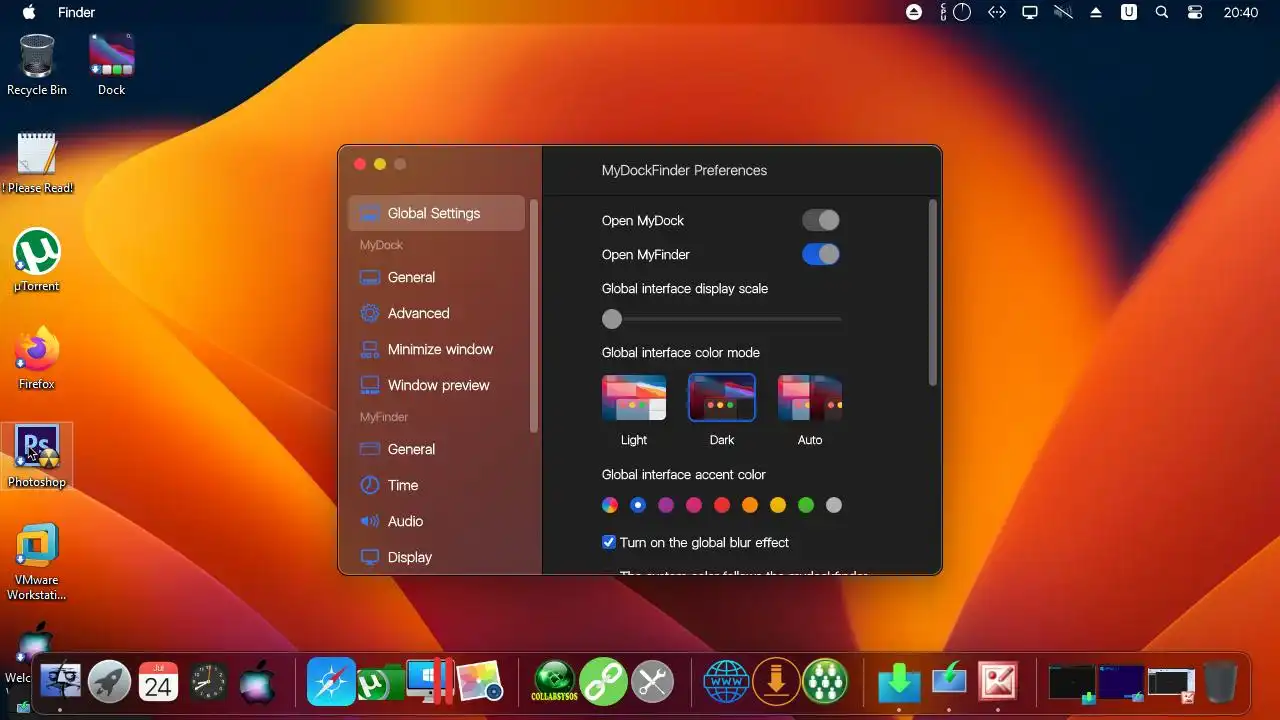Screen dimensions: 1280x720
Task: Open the blue WWW globe icon in dock
Action: [x=727, y=682]
